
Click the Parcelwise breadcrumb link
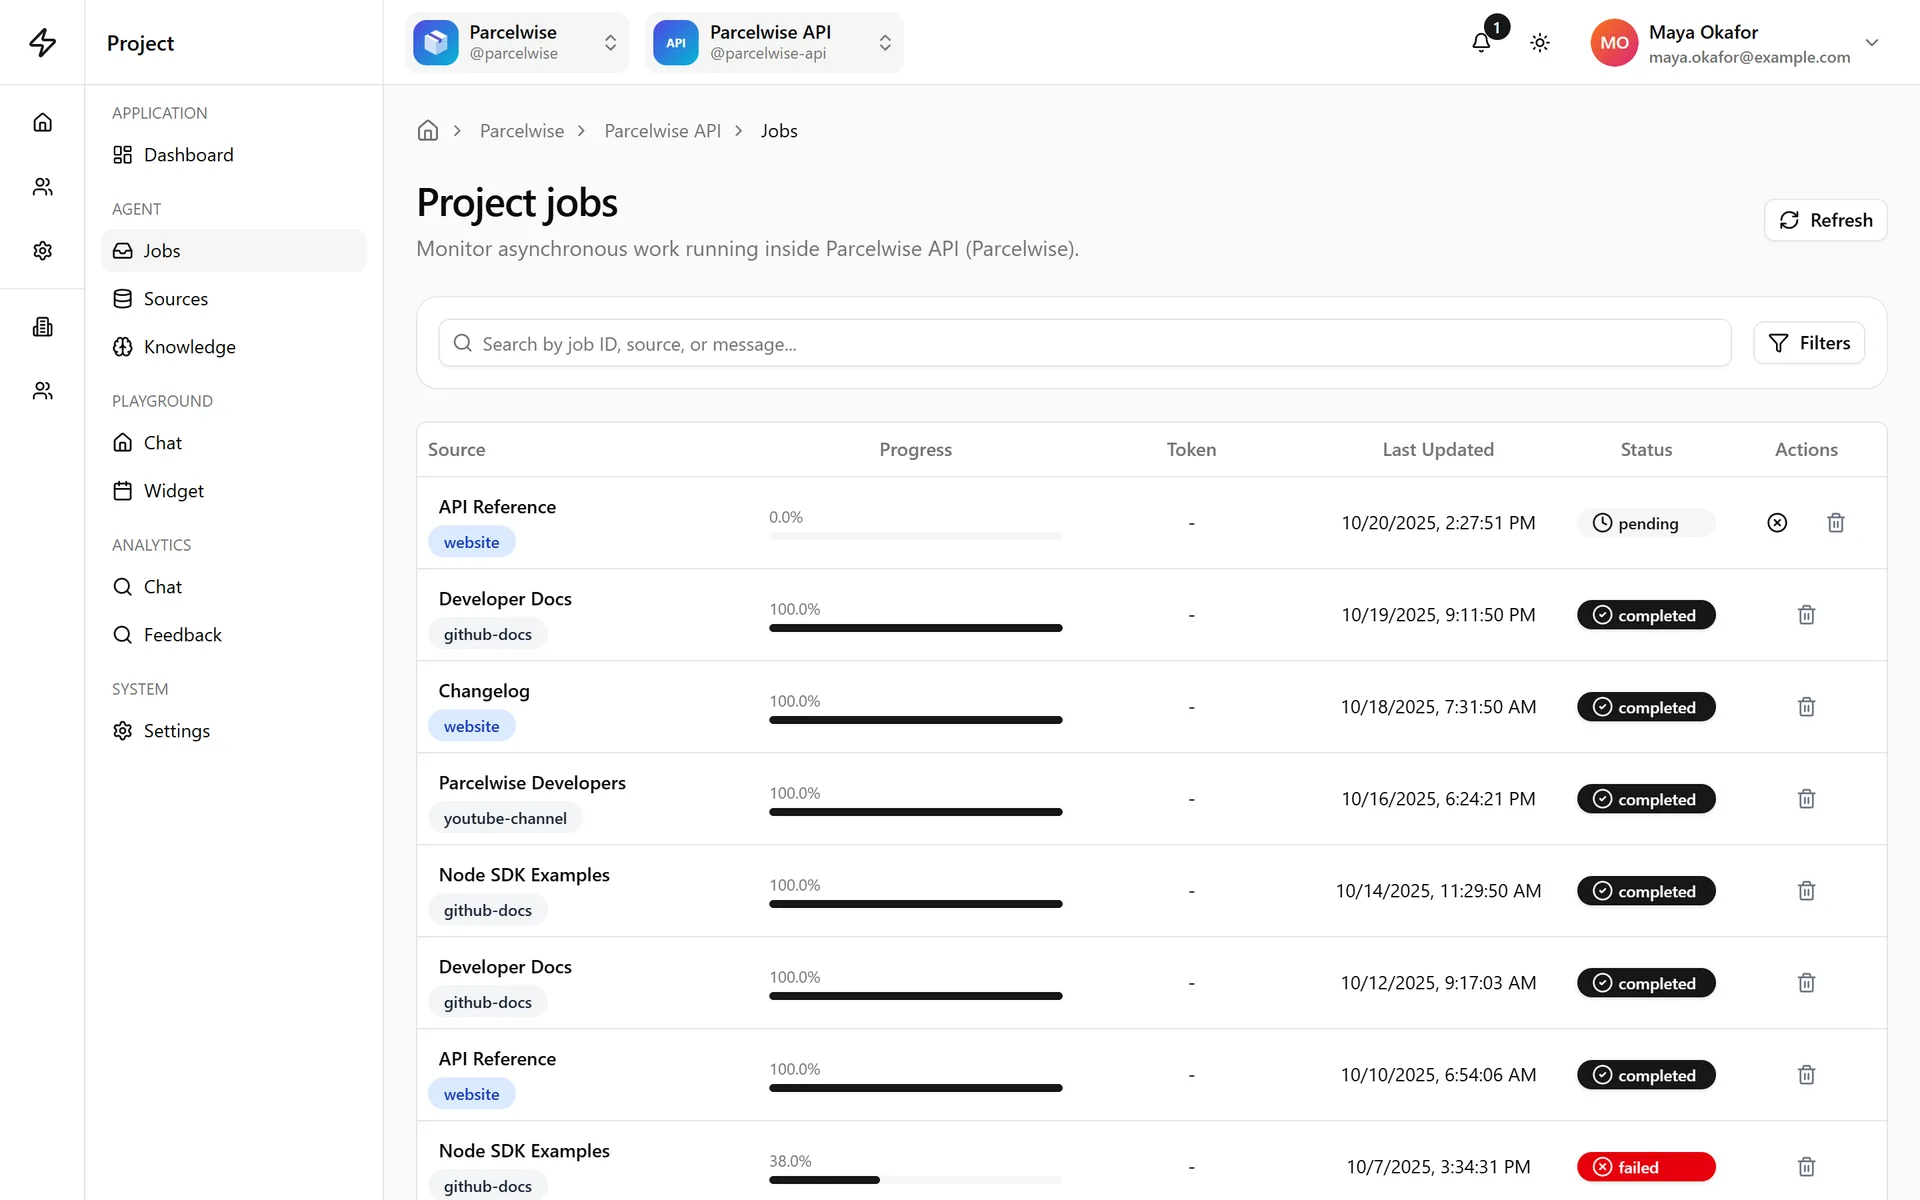(522, 131)
